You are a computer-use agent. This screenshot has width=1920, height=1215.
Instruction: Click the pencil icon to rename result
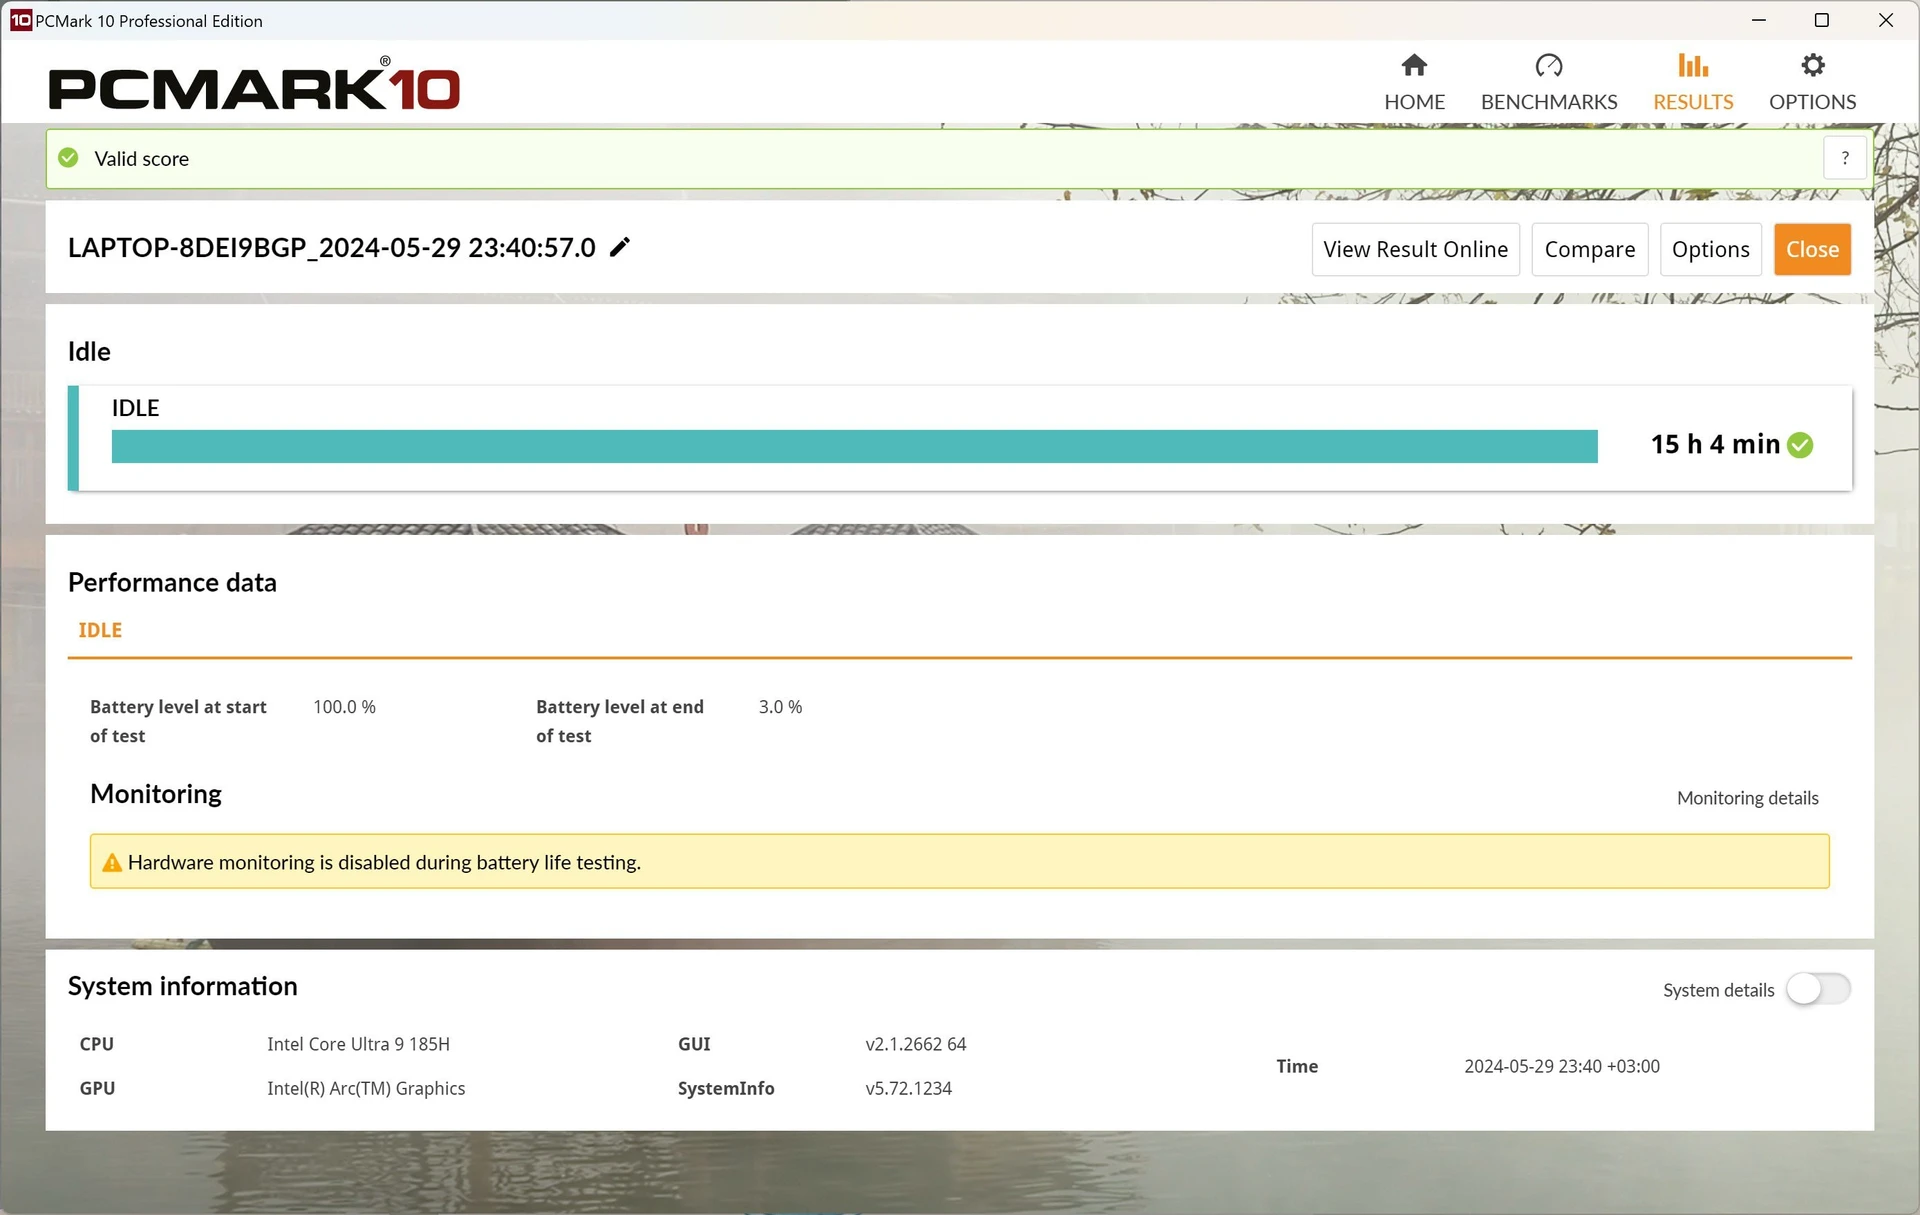(x=620, y=247)
